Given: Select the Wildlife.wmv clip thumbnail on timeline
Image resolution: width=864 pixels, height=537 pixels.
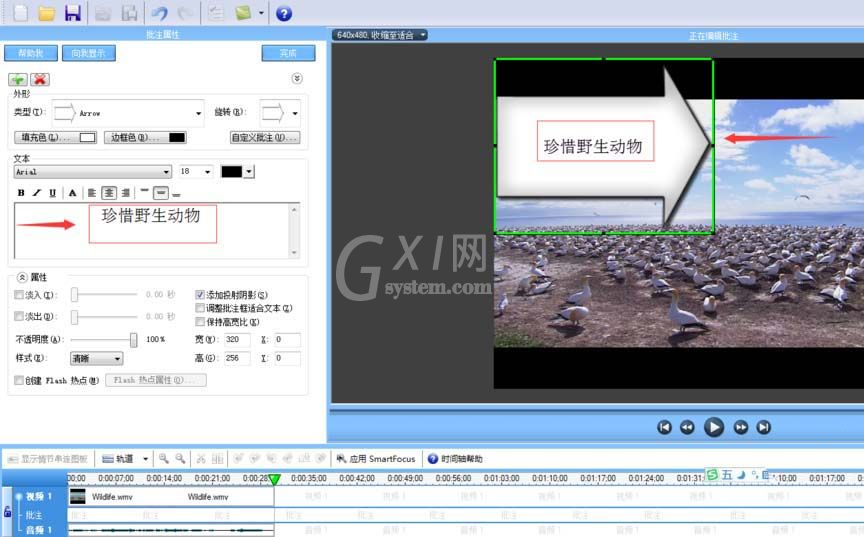Looking at the screenshot, I should click(78, 497).
